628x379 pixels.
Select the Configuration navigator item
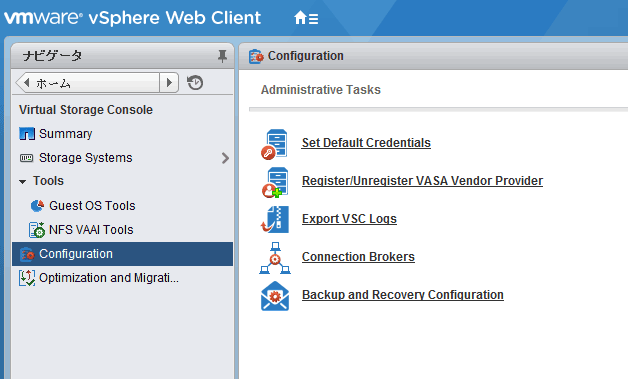[123, 254]
